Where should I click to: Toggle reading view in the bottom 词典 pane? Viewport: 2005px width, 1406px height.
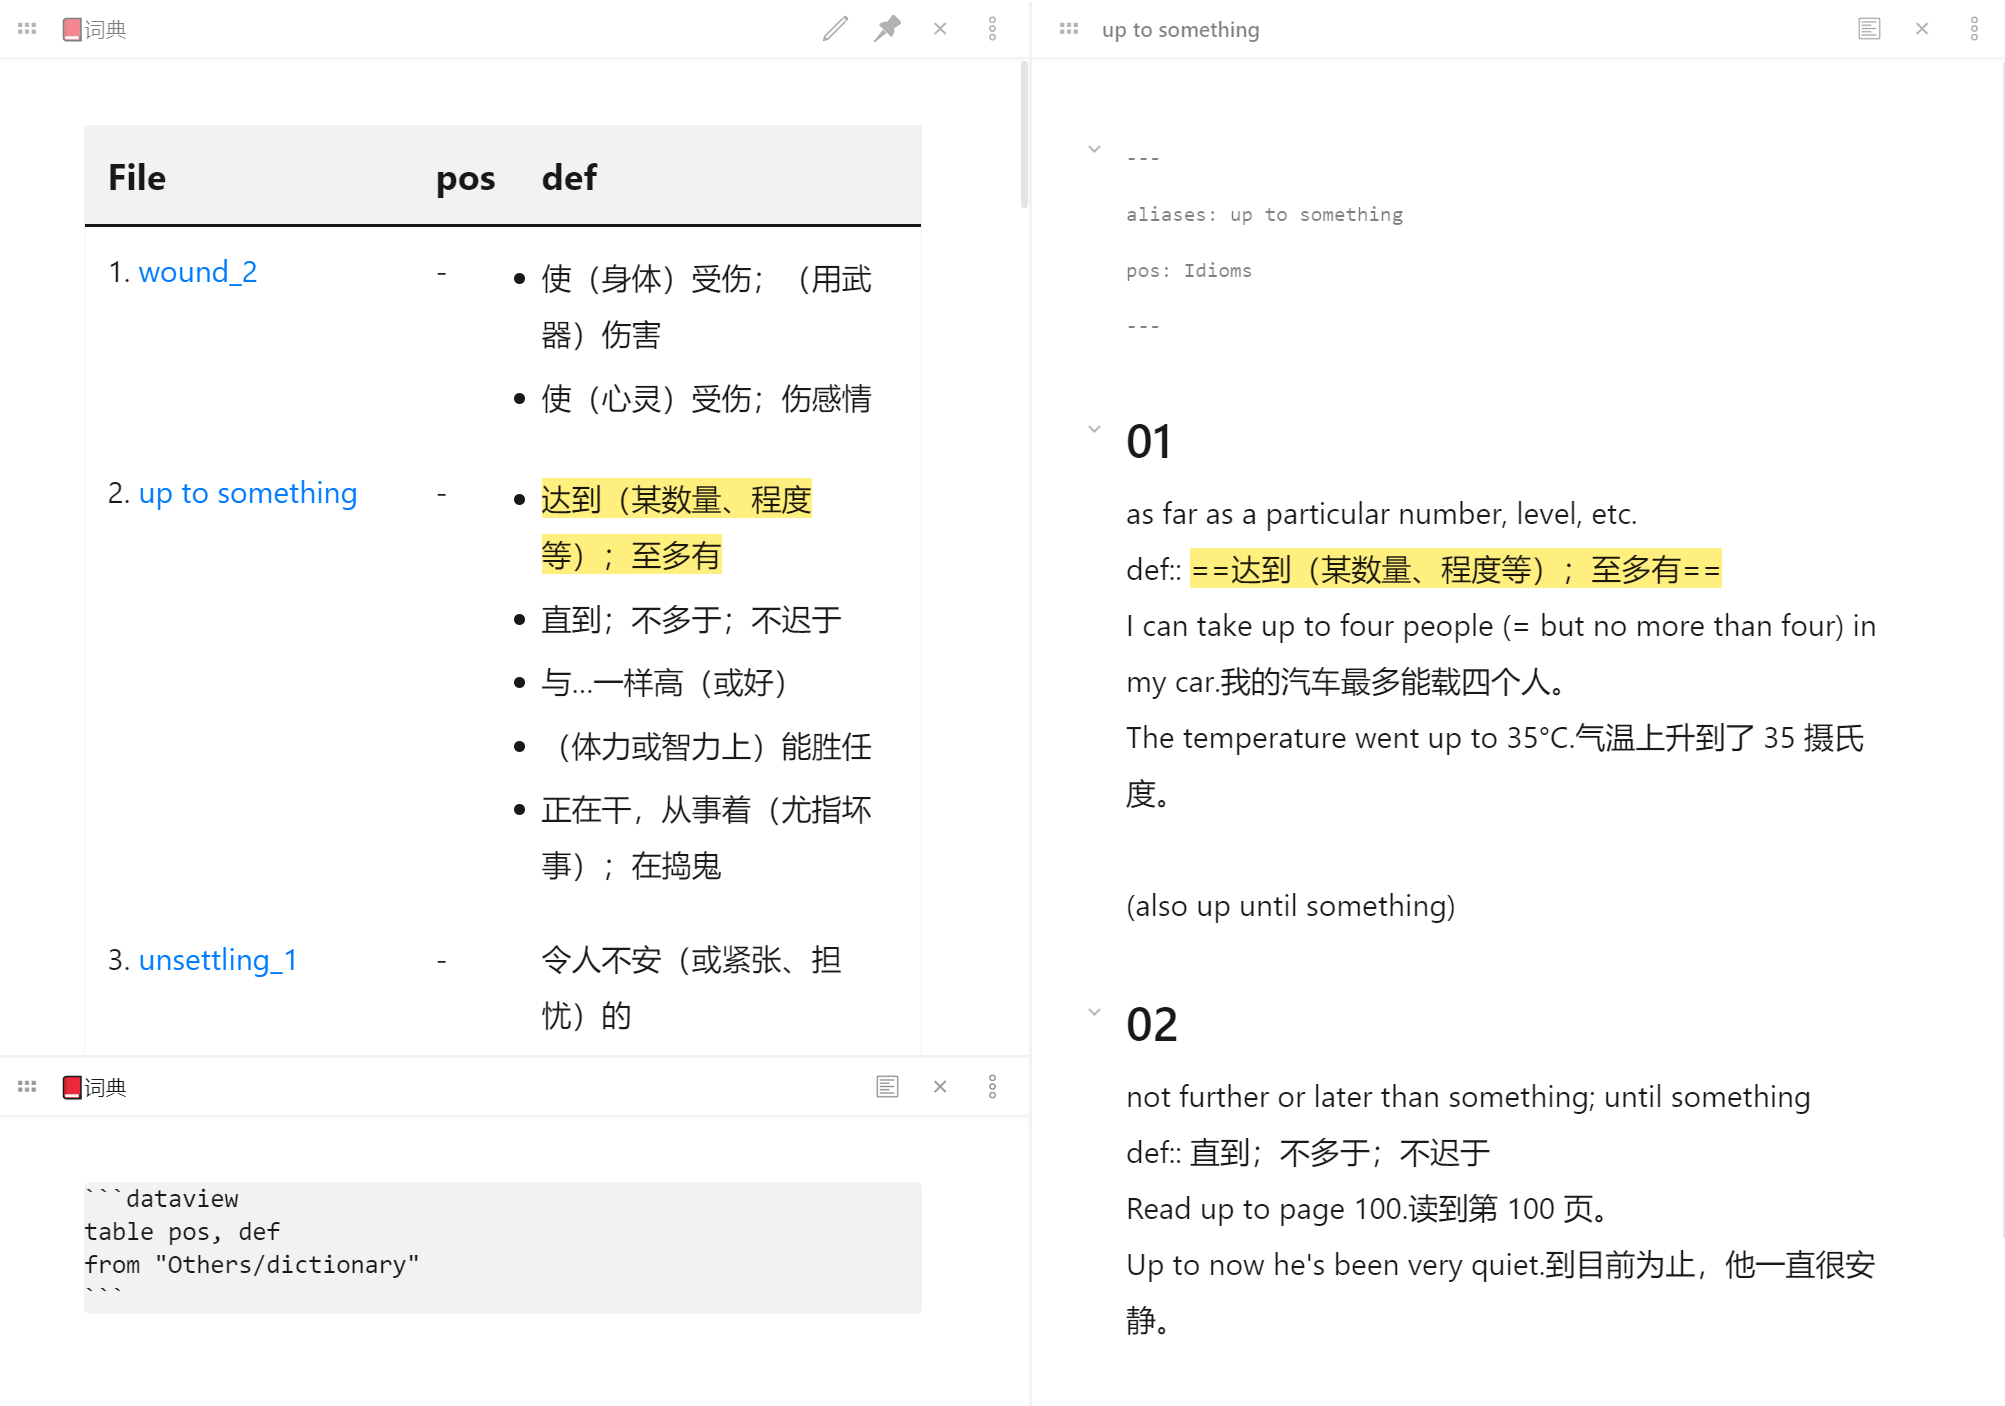887,1086
